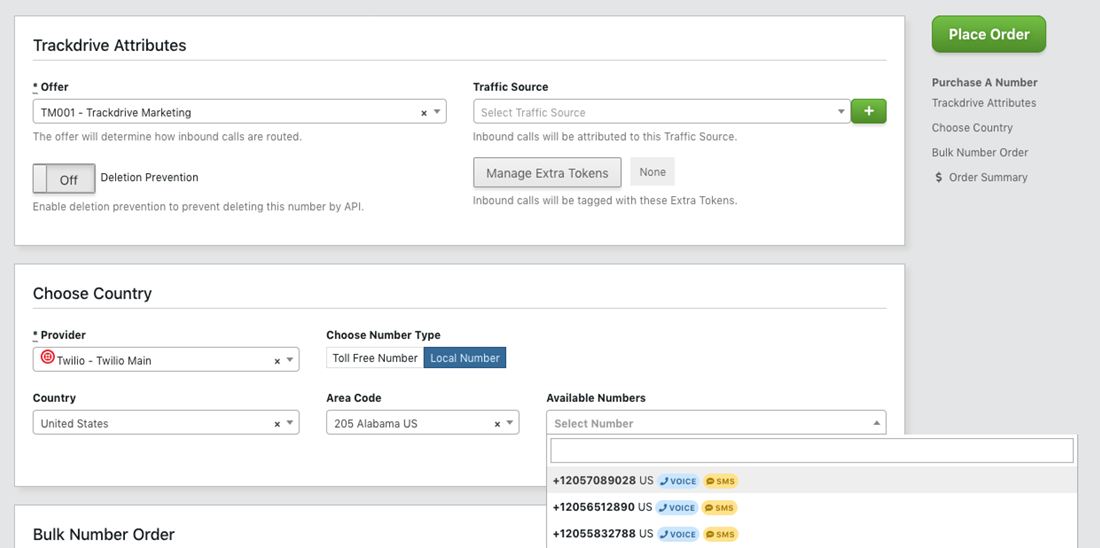The width and height of the screenshot is (1100, 548).
Task: Click VOICE badge for +12056512890
Action: click(678, 507)
